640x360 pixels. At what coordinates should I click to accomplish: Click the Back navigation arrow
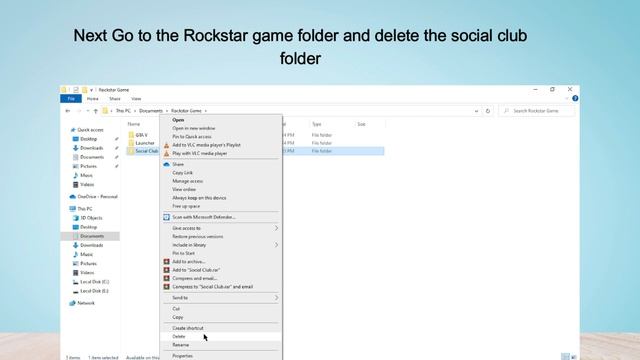[x=68, y=111]
